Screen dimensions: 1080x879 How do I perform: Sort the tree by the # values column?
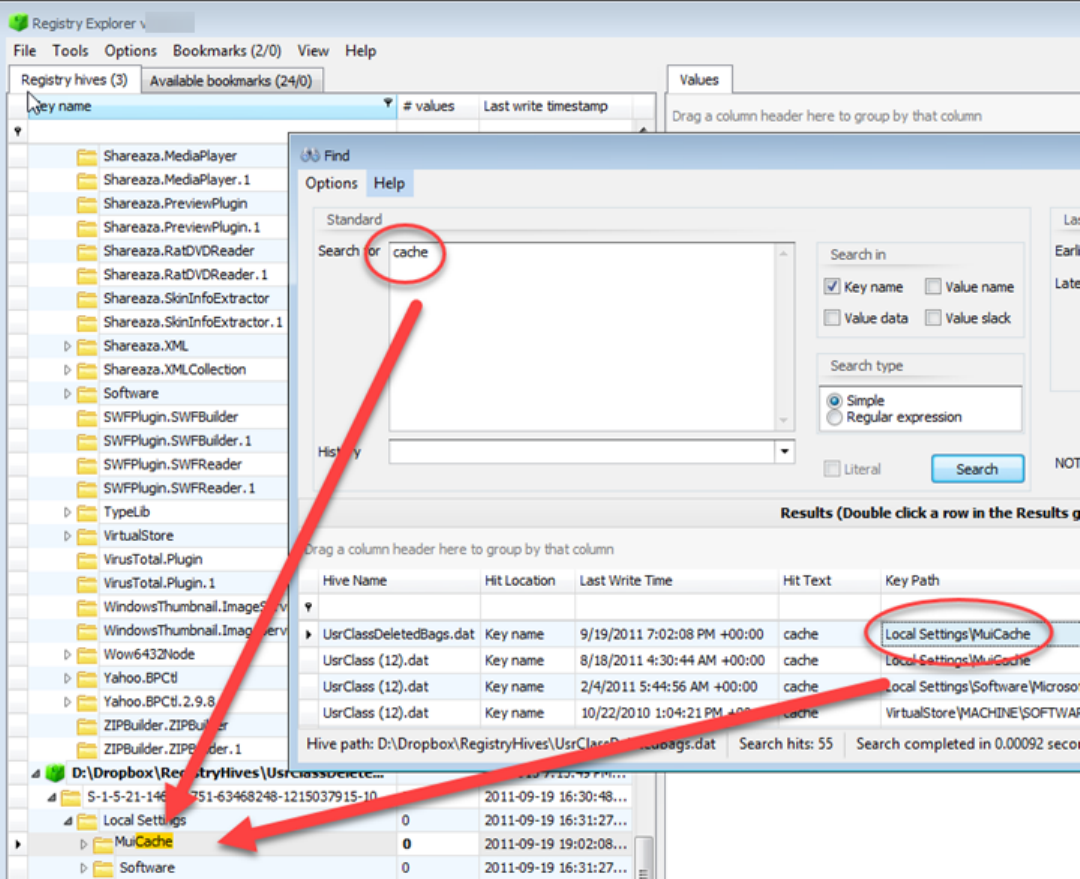[437, 106]
